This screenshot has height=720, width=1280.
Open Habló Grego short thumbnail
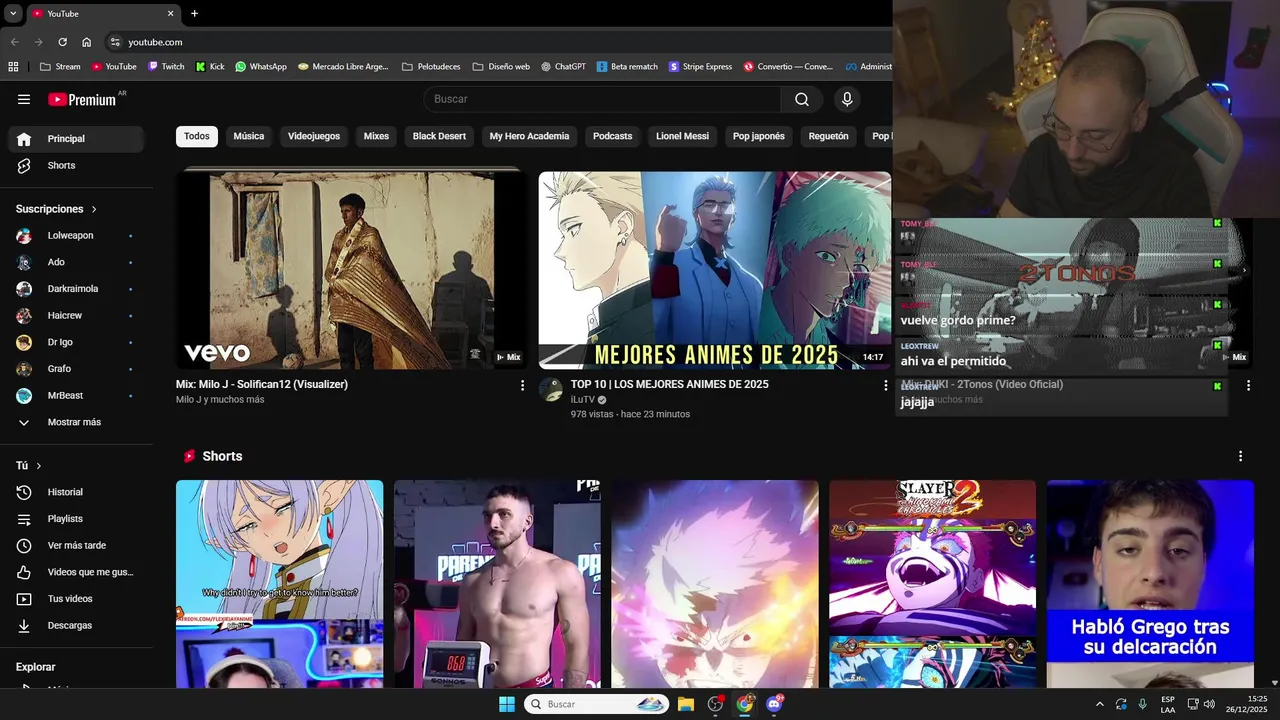tap(1150, 584)
